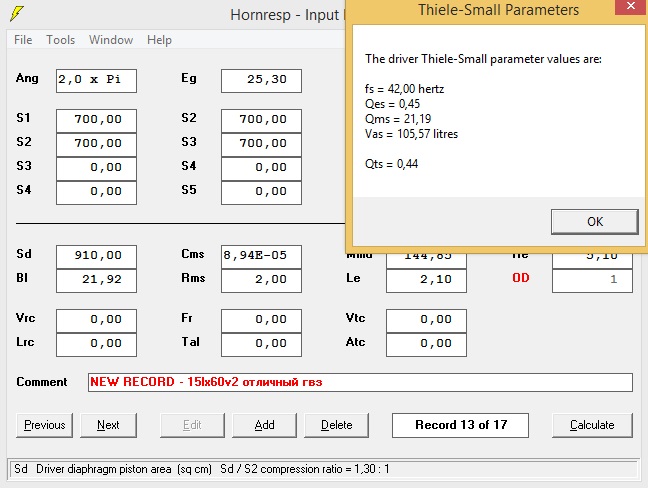Viewport: 648px width, 488px height.
Task: Select the Sd field with 910,00
Action: pos(96,257)
